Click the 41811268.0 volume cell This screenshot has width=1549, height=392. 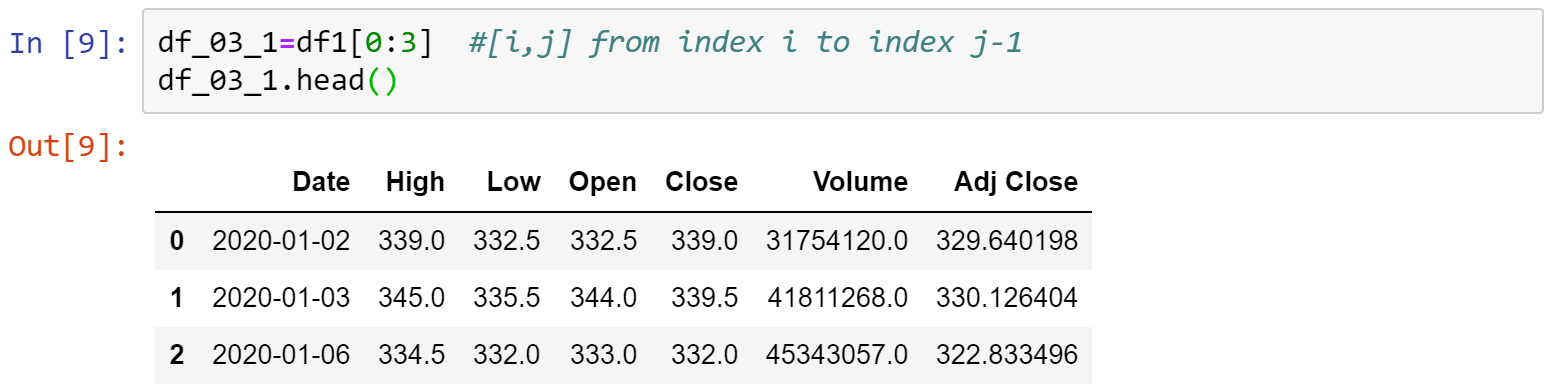tap(838, 298)
